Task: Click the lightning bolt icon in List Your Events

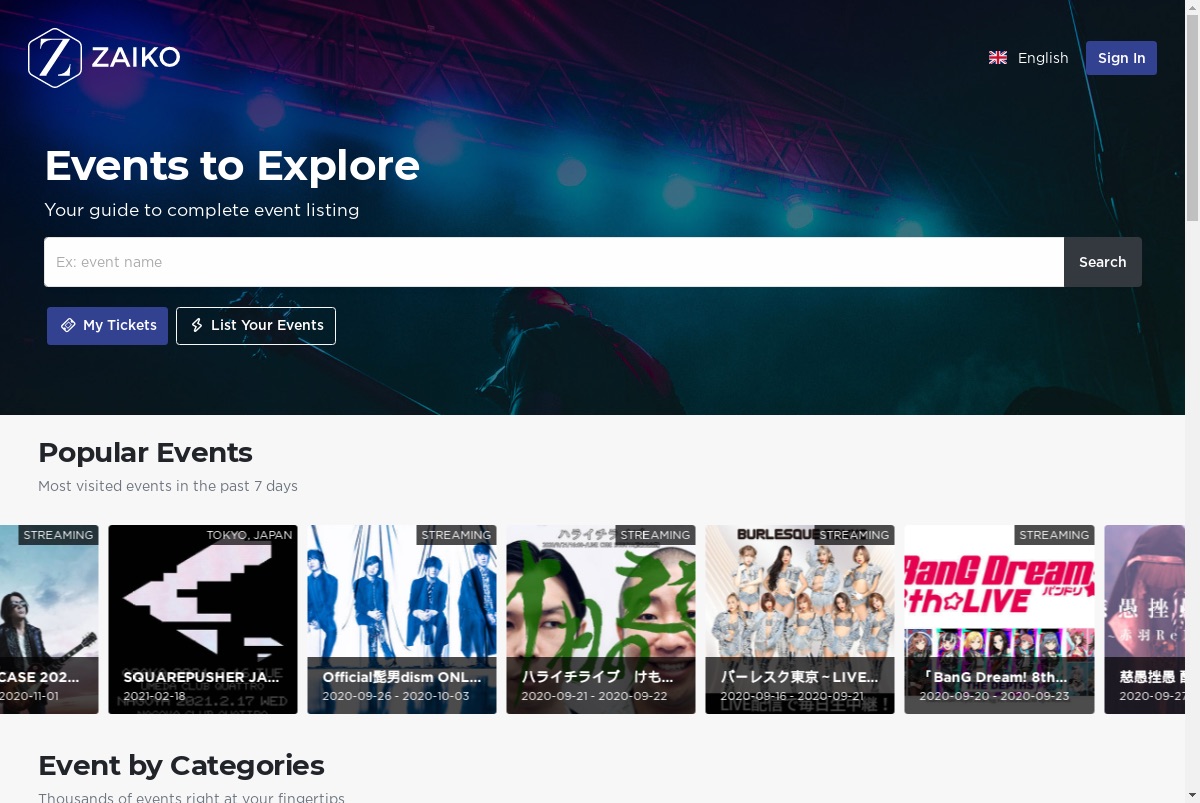Action: [197, 325]
